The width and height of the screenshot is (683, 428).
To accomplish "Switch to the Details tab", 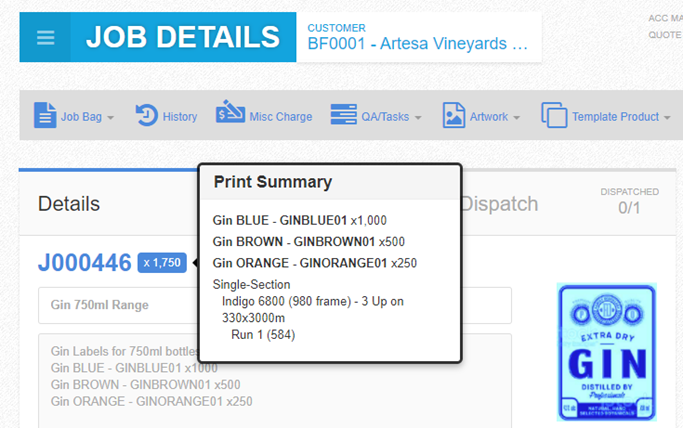I will coord(69,204).
